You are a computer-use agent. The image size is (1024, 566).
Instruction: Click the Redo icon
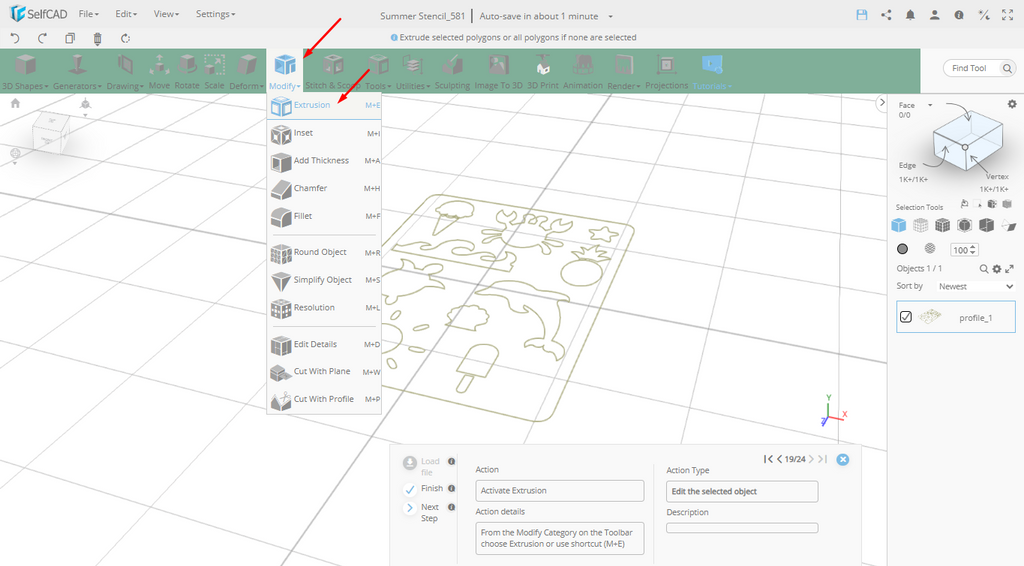tap(42, 38)
